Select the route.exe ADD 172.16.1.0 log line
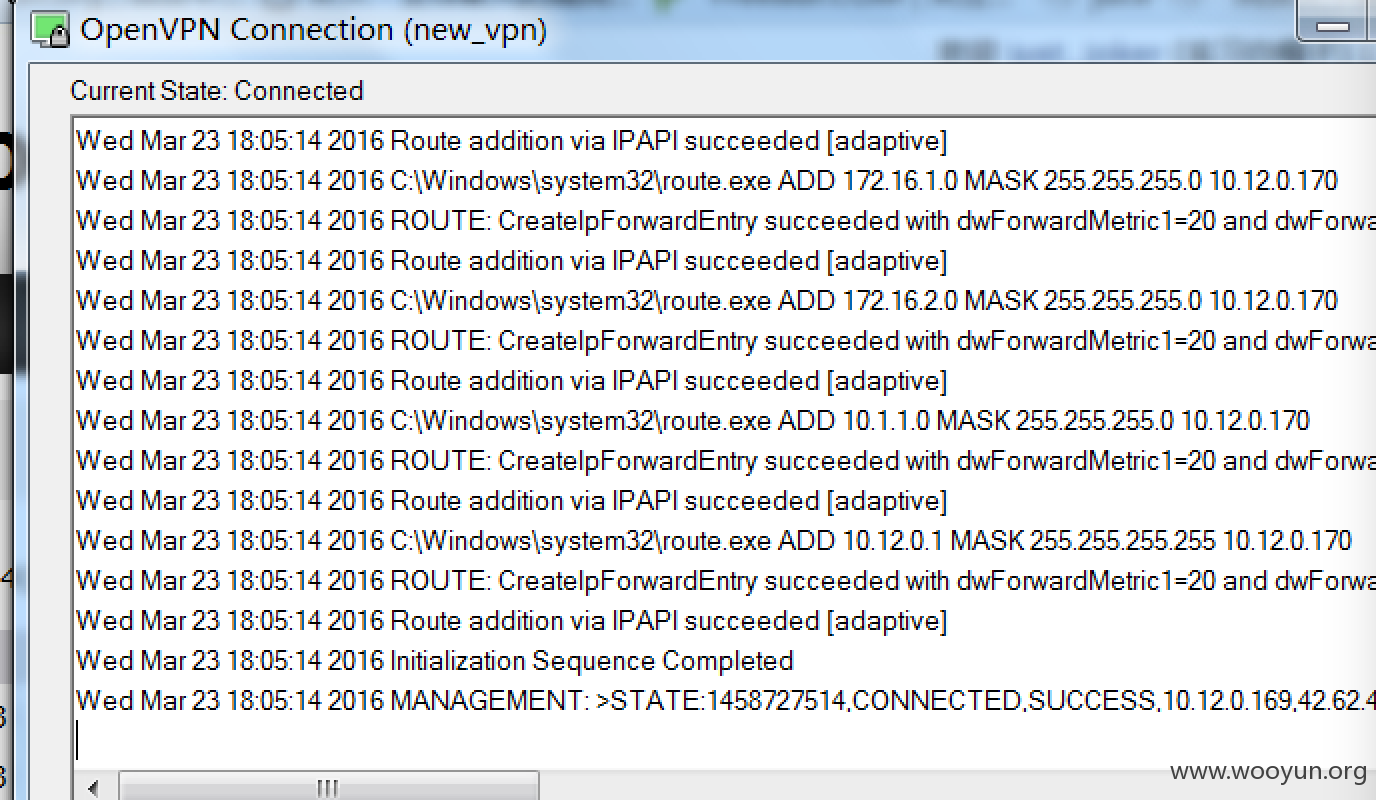 (x=706, y=181)
